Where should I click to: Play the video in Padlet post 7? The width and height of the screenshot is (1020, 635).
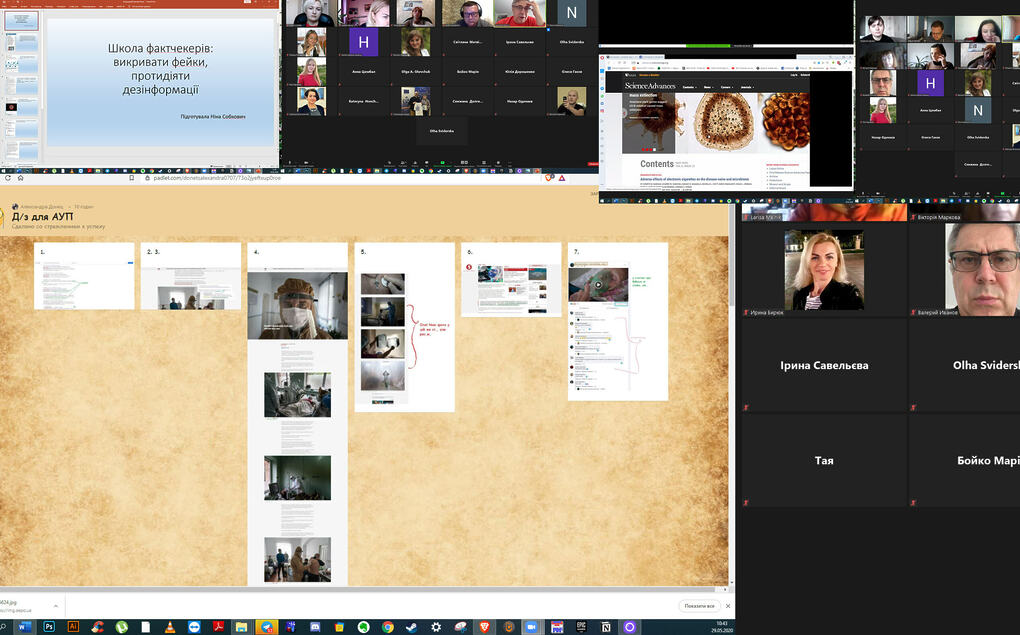coord(598,284)
